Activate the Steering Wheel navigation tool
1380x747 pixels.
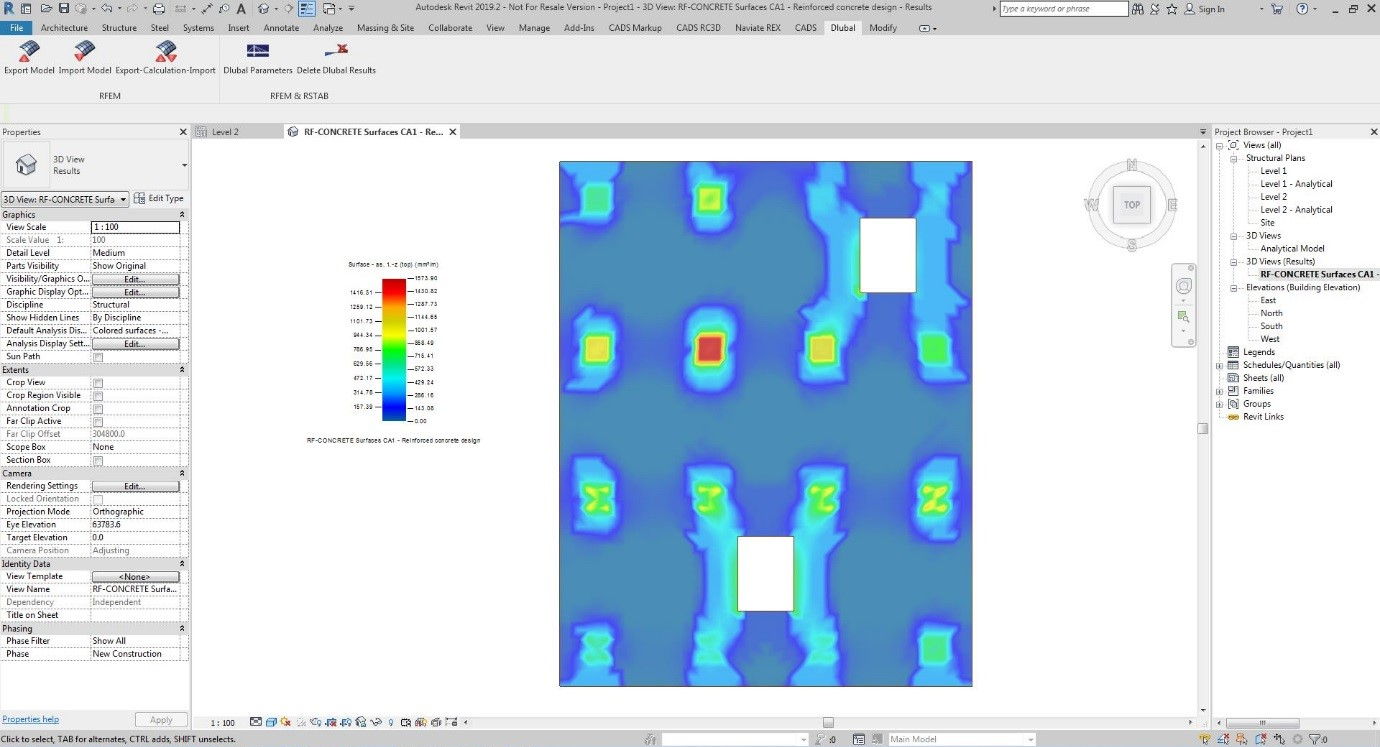[1183, 285]
